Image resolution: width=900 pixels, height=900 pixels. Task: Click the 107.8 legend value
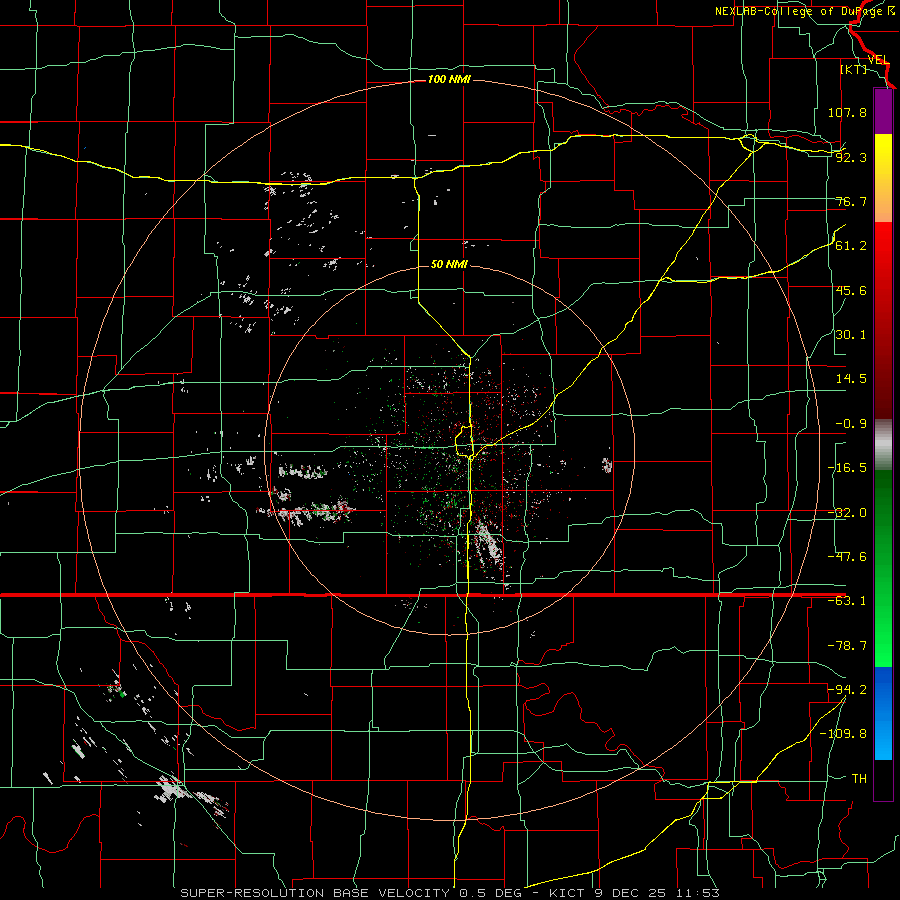coord(847,112)
